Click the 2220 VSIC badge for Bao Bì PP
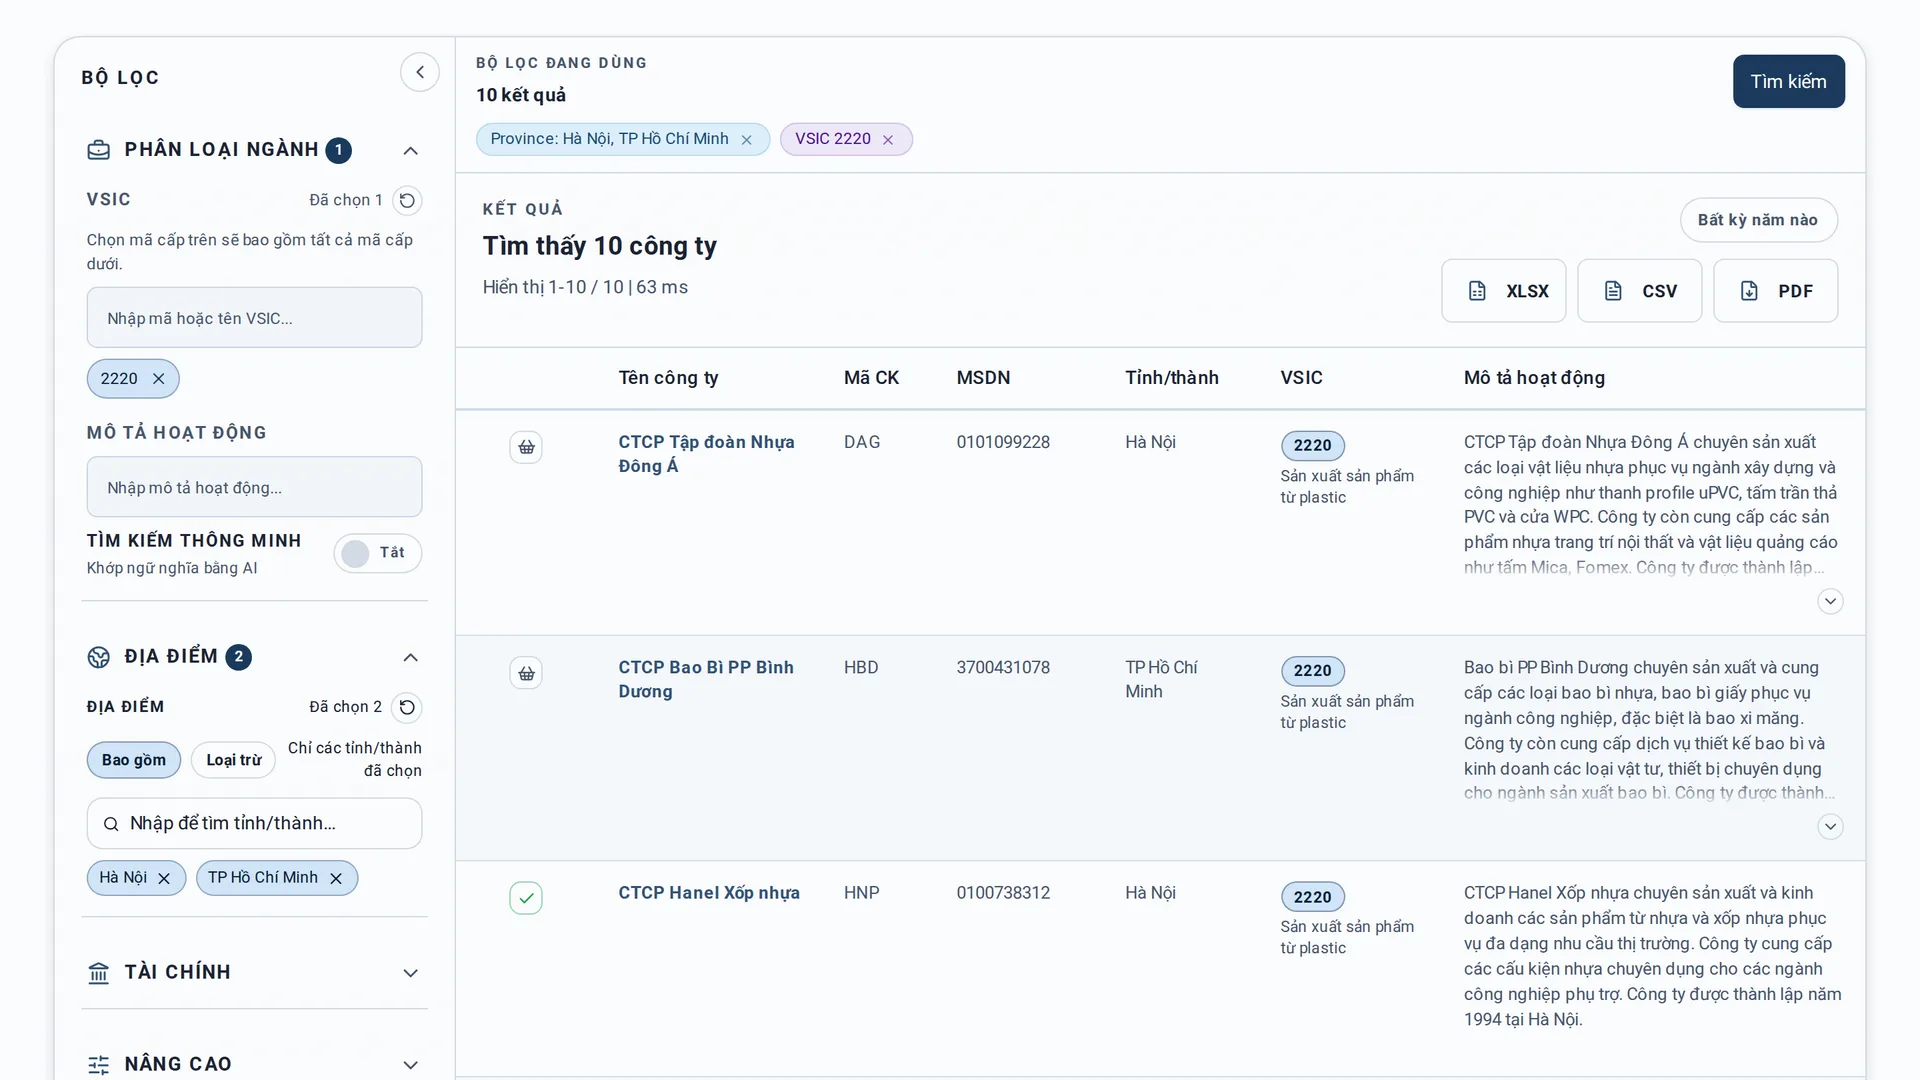This screenshot has height=1080, width=1920. point(1312,671)
